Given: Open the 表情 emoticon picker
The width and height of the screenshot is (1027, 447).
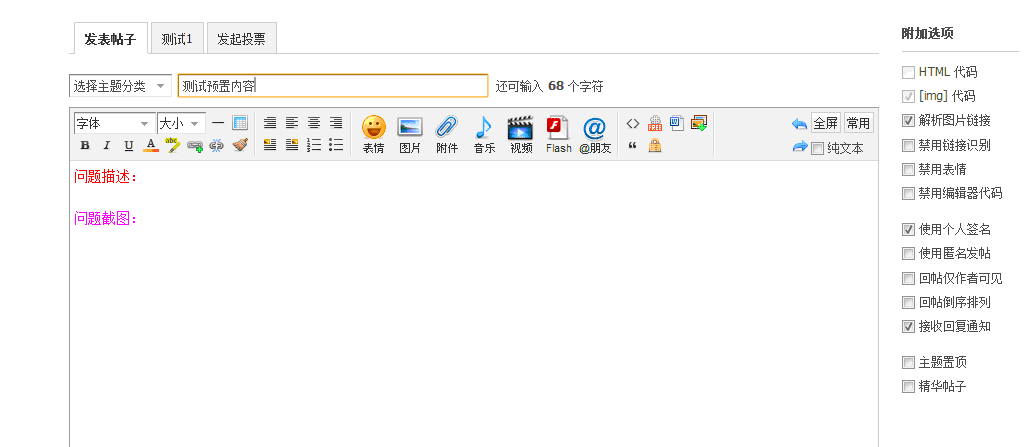Looking at the screenshot, I should coord(374,134).
